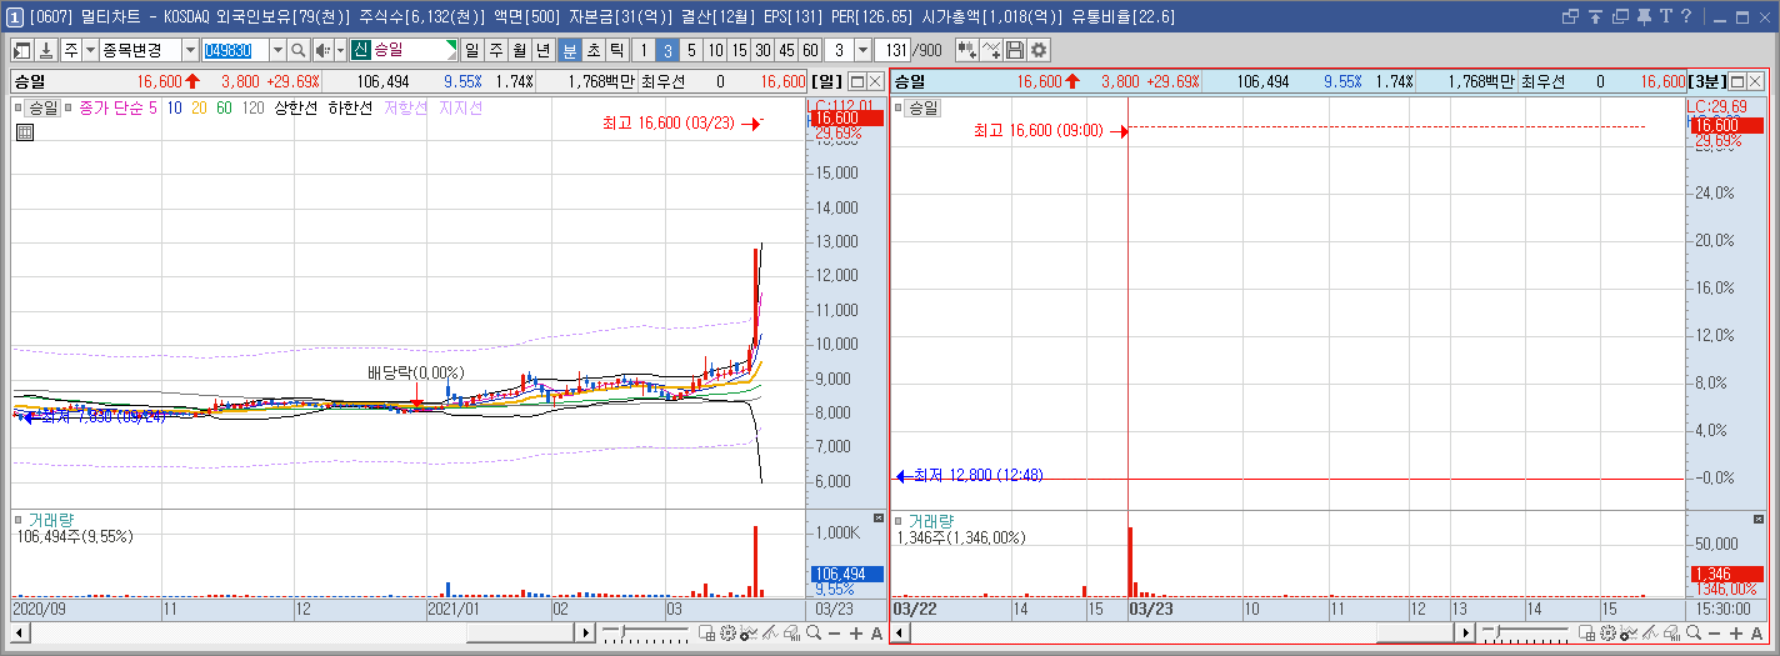Zoom in 3-minute chart with plus icon

pos(1736,633)
